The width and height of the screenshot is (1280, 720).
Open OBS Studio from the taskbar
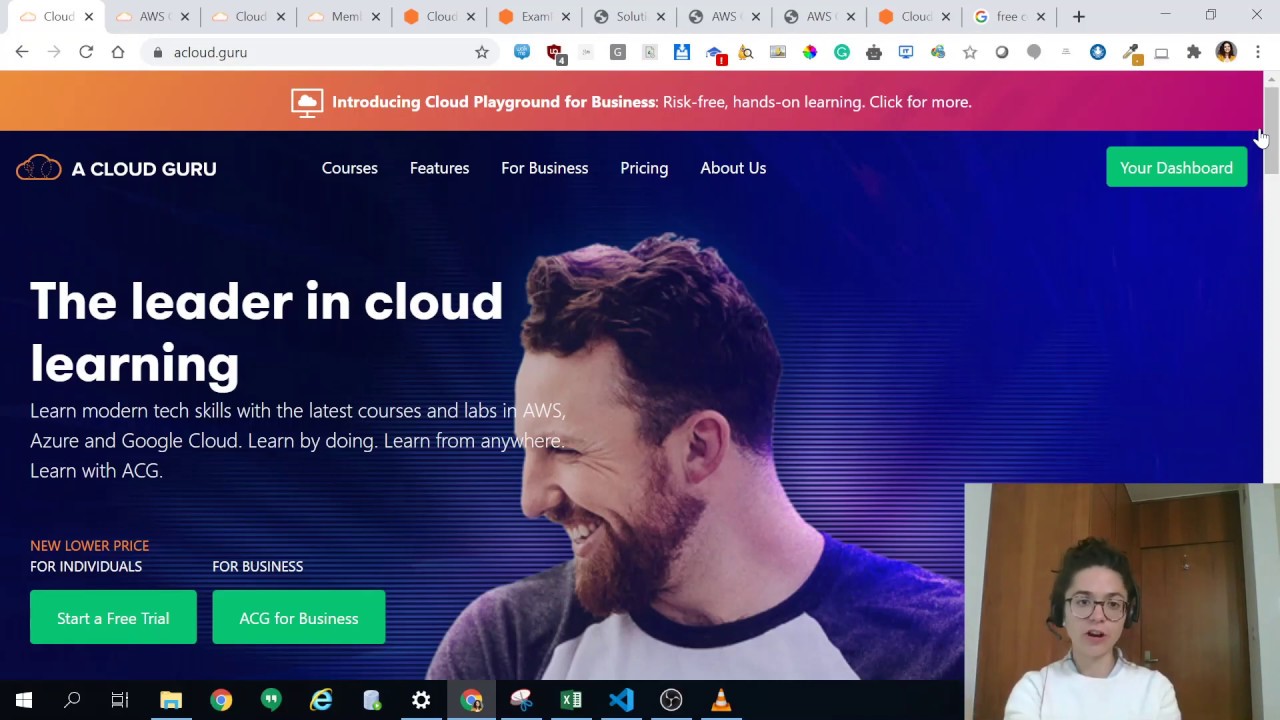point(671,700)
